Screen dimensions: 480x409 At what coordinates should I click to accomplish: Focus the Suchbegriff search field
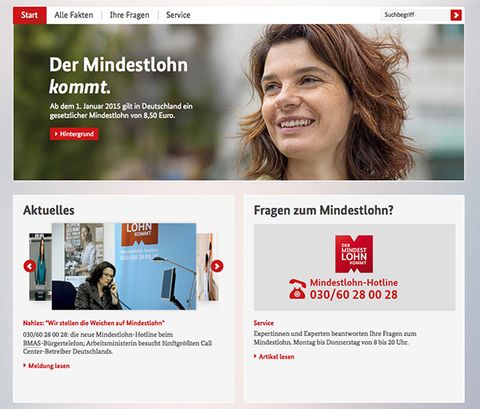pos(415,15)
